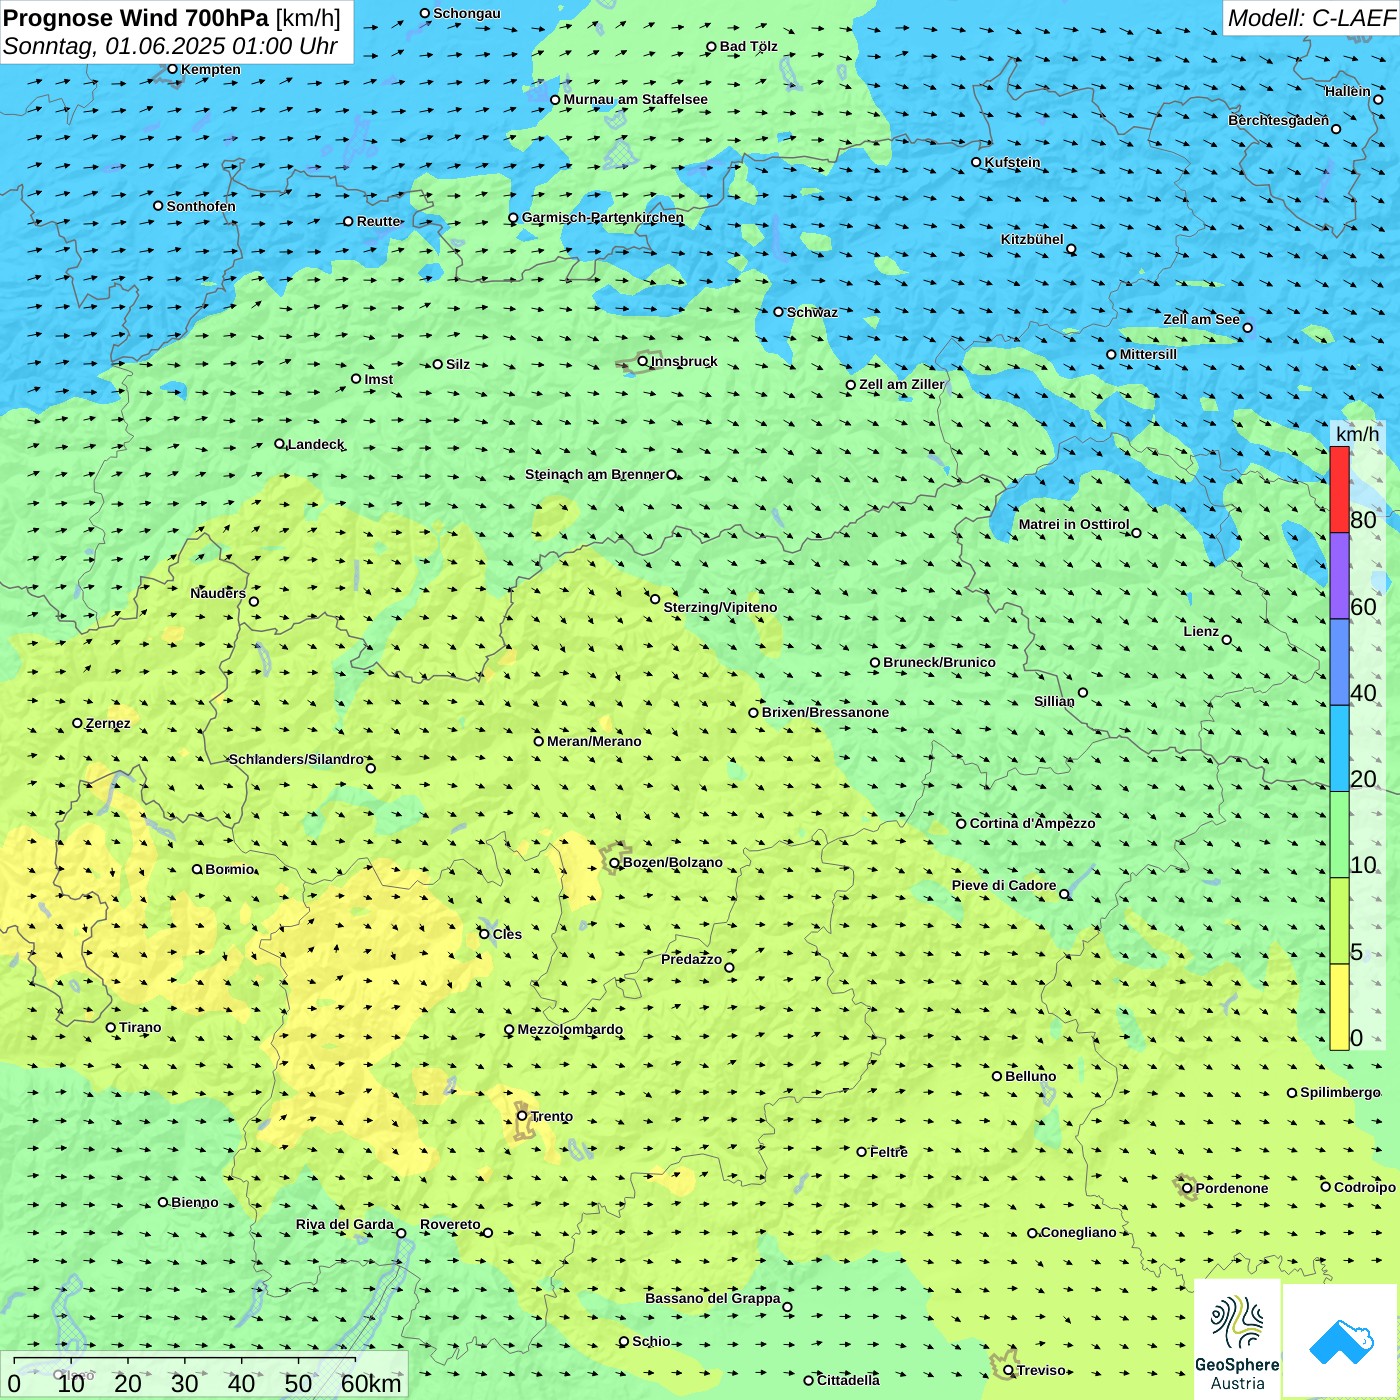Viewport: 1400px width, 1400px height.
Task: Click the 'Sterzing/Vipiteno' label
Action: (720, 607)
